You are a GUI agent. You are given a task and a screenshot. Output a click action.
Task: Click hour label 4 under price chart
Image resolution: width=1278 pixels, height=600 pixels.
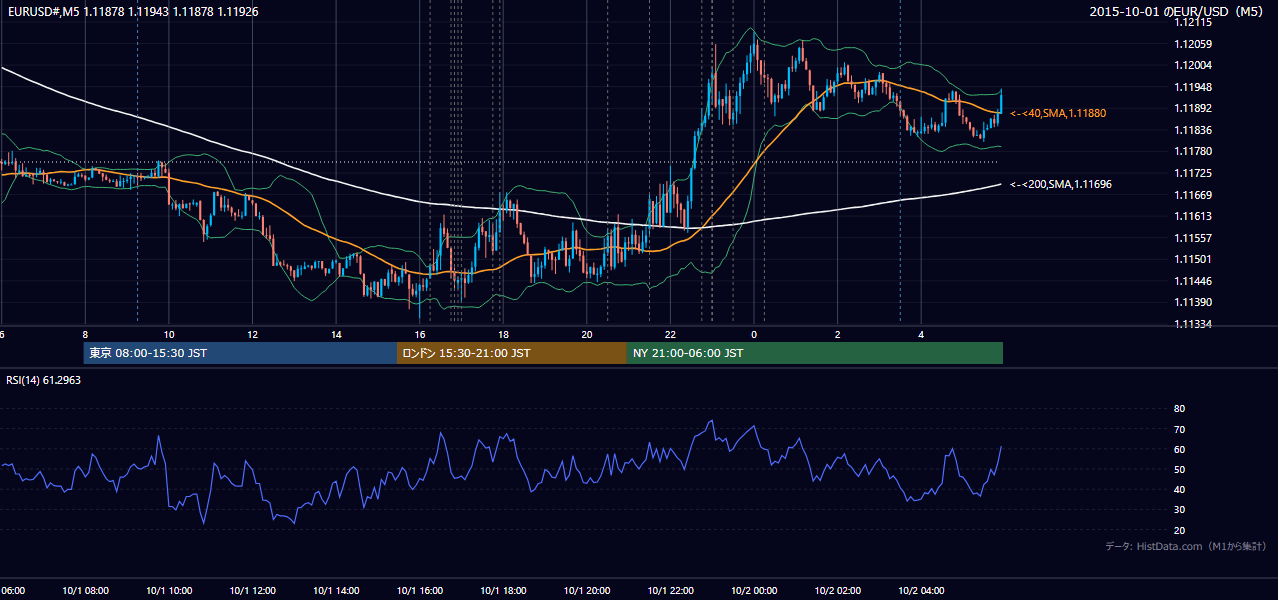[921, 335]
